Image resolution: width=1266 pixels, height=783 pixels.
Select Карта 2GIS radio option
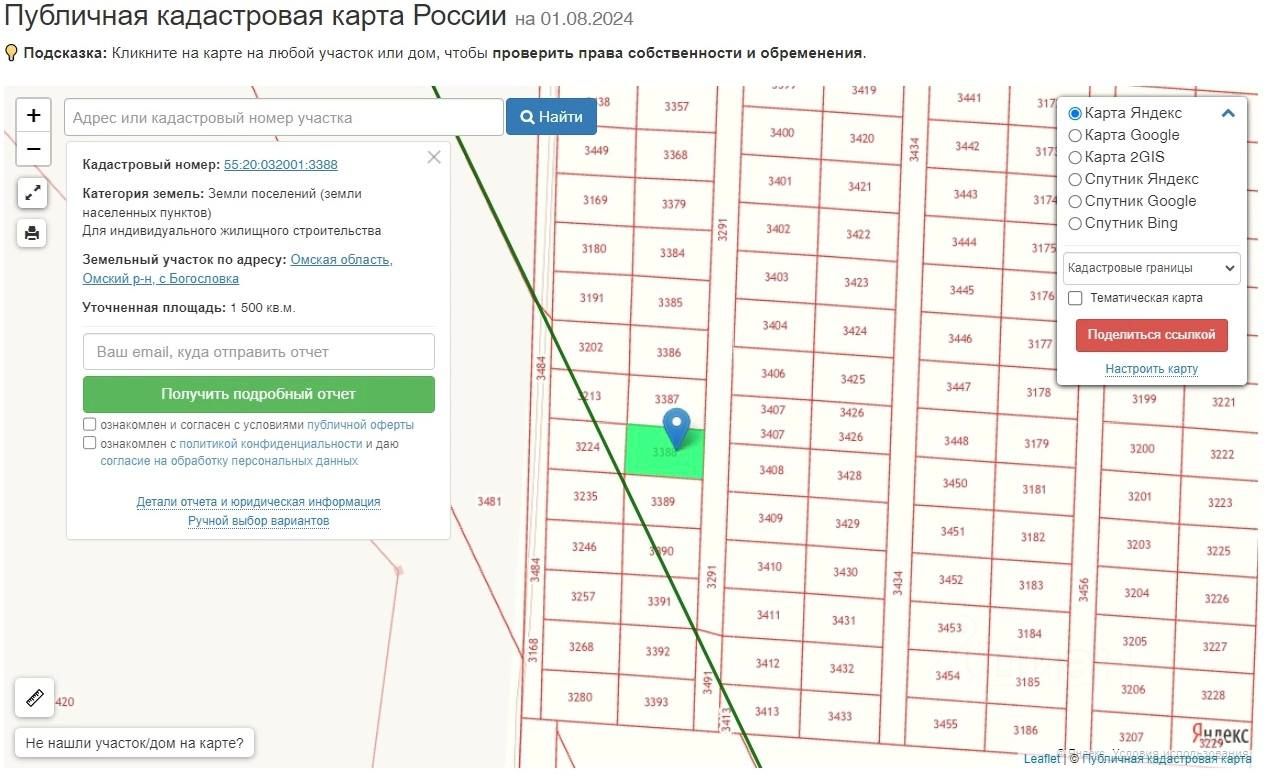click(x=1075, y=157)
